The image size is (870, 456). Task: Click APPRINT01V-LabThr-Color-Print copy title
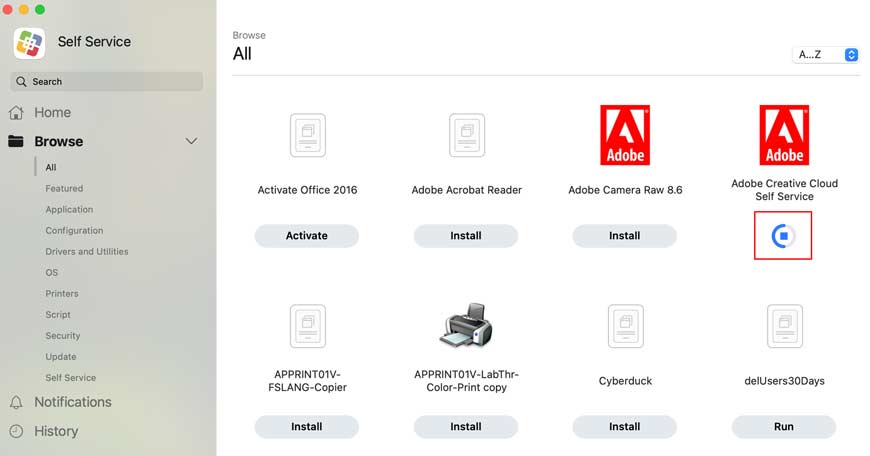[467, 381]
